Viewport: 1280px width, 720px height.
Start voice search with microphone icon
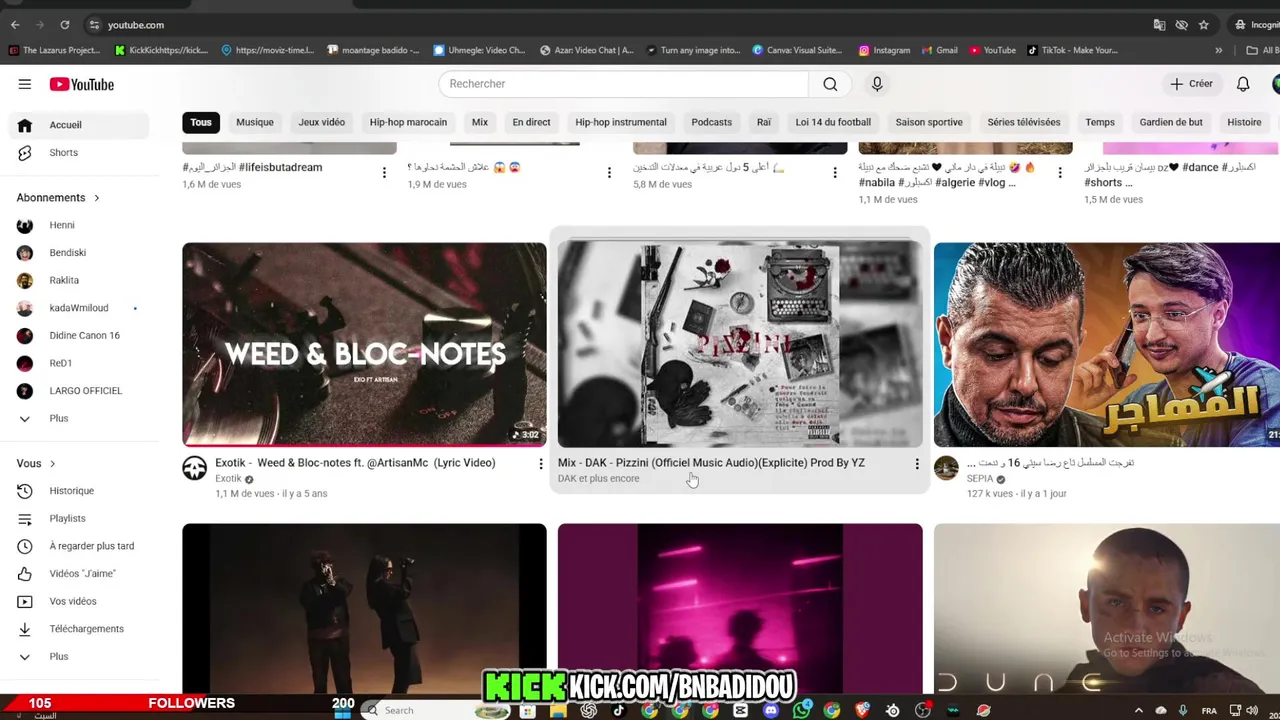tap(877, 84)
